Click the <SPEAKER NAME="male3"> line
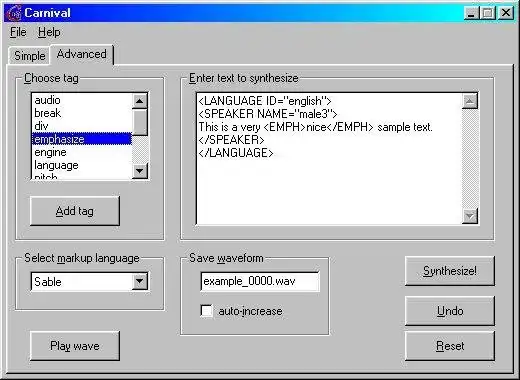This screenshot has height=380, width=520. 268,114
